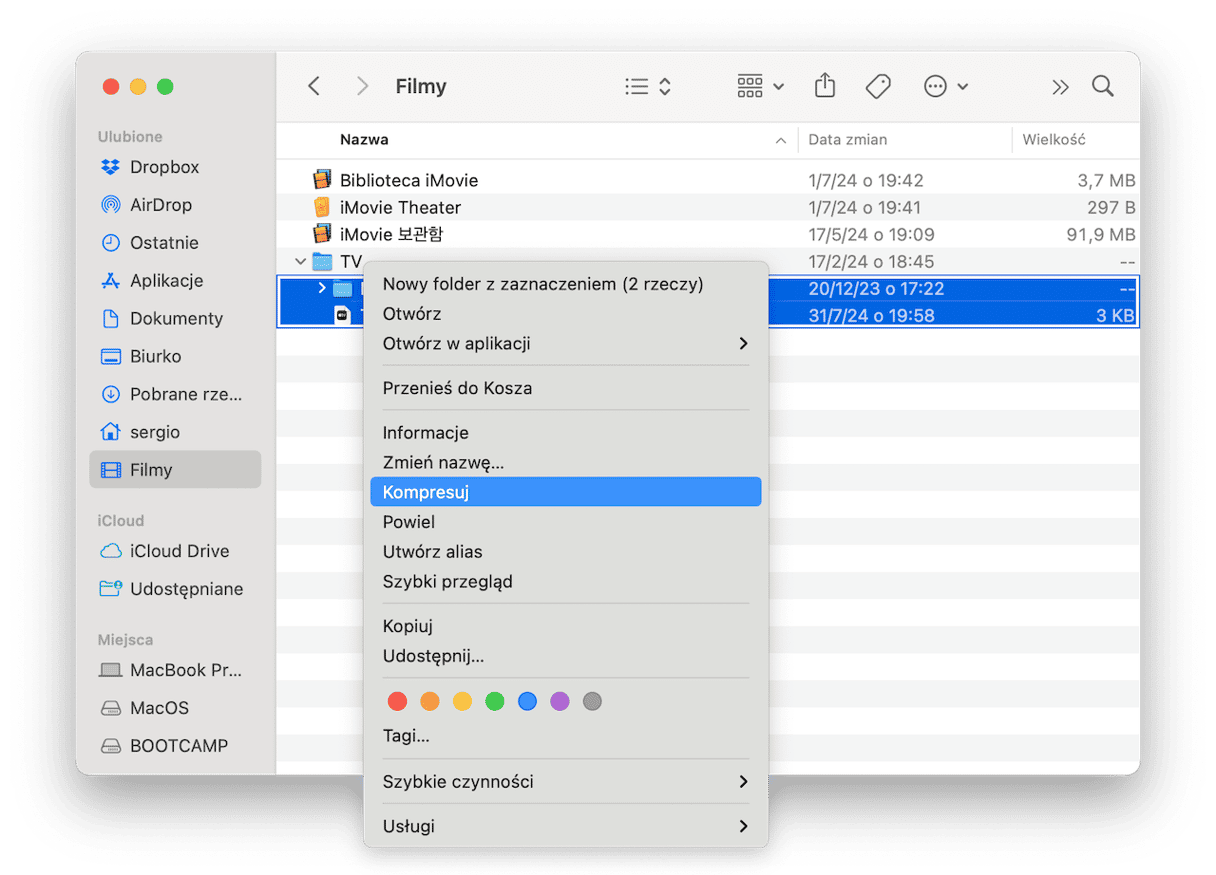Select iMovie Theater file icon
The height and width of the screenshot is (875, 1216).
point(321,207)
